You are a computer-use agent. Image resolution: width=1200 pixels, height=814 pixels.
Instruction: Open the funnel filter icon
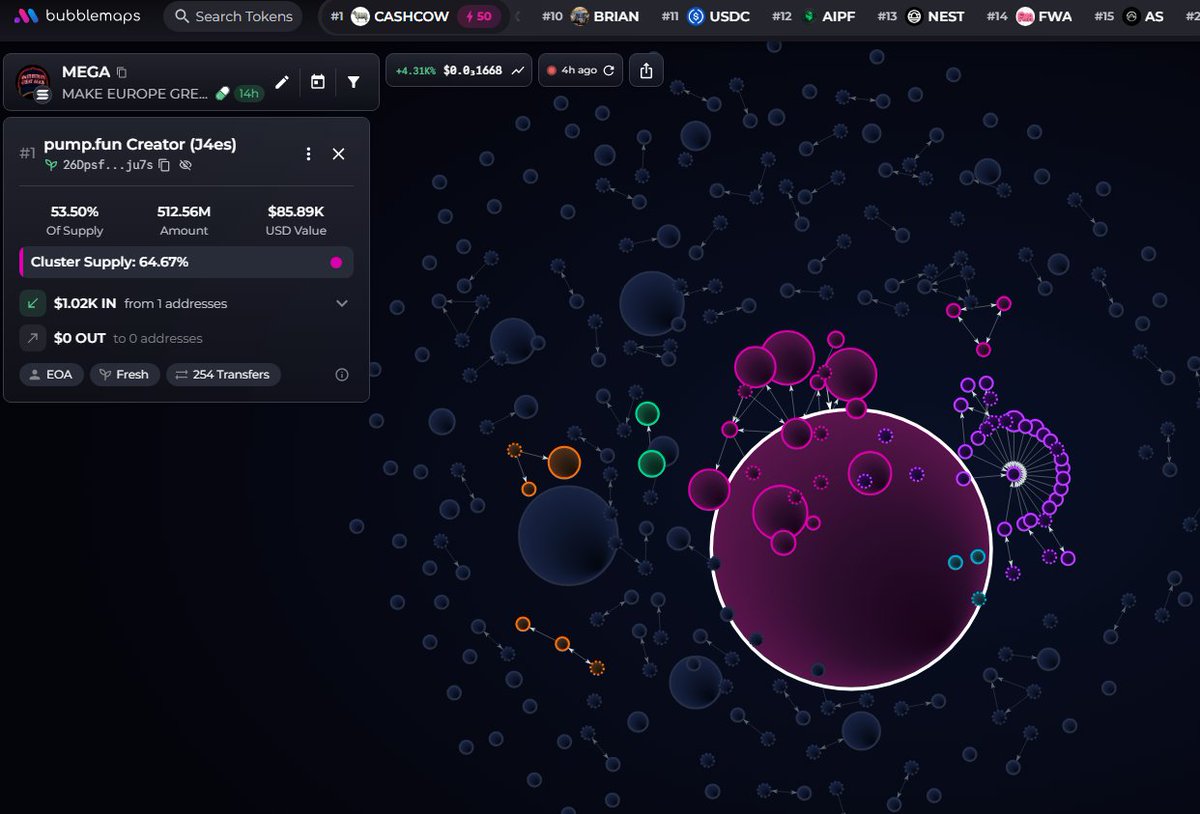(x=354, y=82)
